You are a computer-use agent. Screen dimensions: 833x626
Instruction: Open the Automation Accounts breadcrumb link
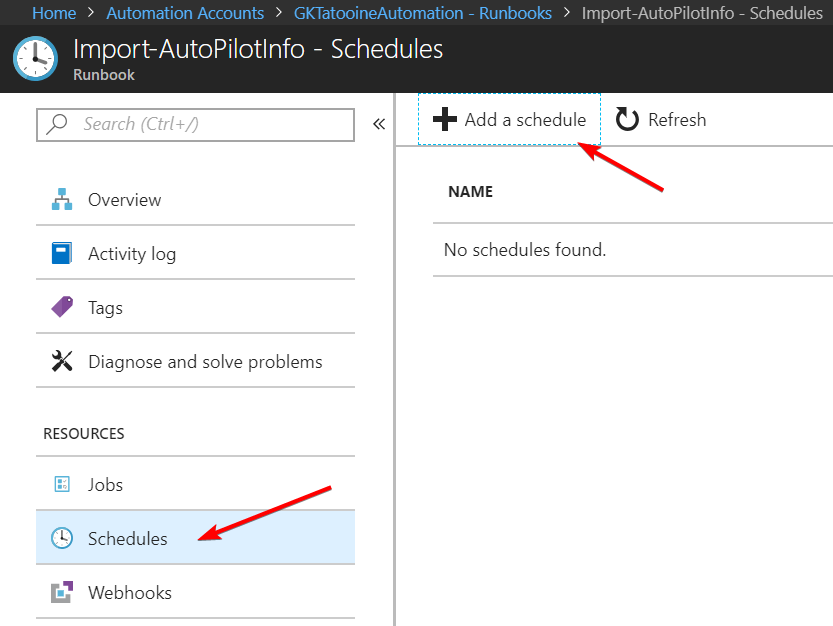coord(184,13)
